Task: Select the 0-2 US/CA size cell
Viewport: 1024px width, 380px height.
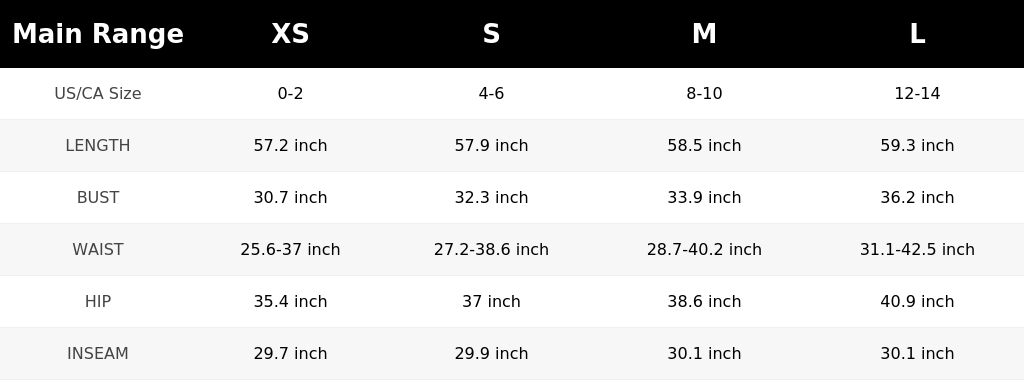Action: [x=290, y=93]
